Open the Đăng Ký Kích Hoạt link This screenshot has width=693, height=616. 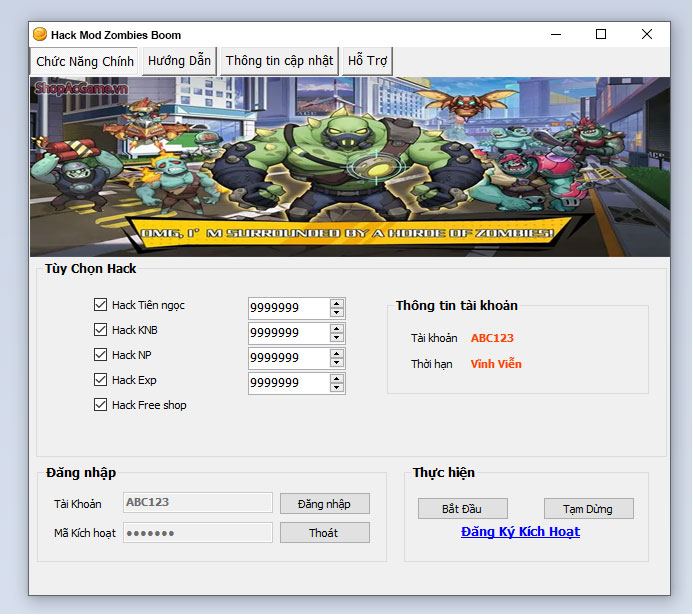pyautogui.click(x=520, y=532)
